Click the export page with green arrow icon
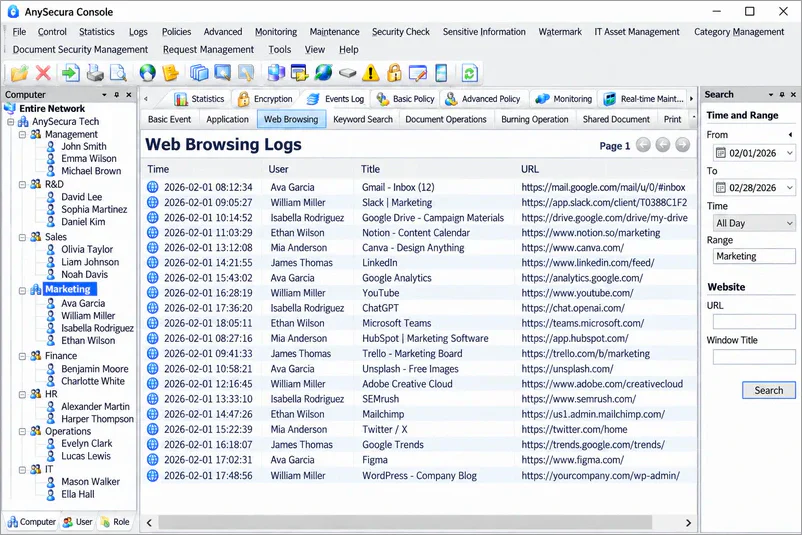Image resolution: width=802 pixels, height=535 pixels. (71, 73)
